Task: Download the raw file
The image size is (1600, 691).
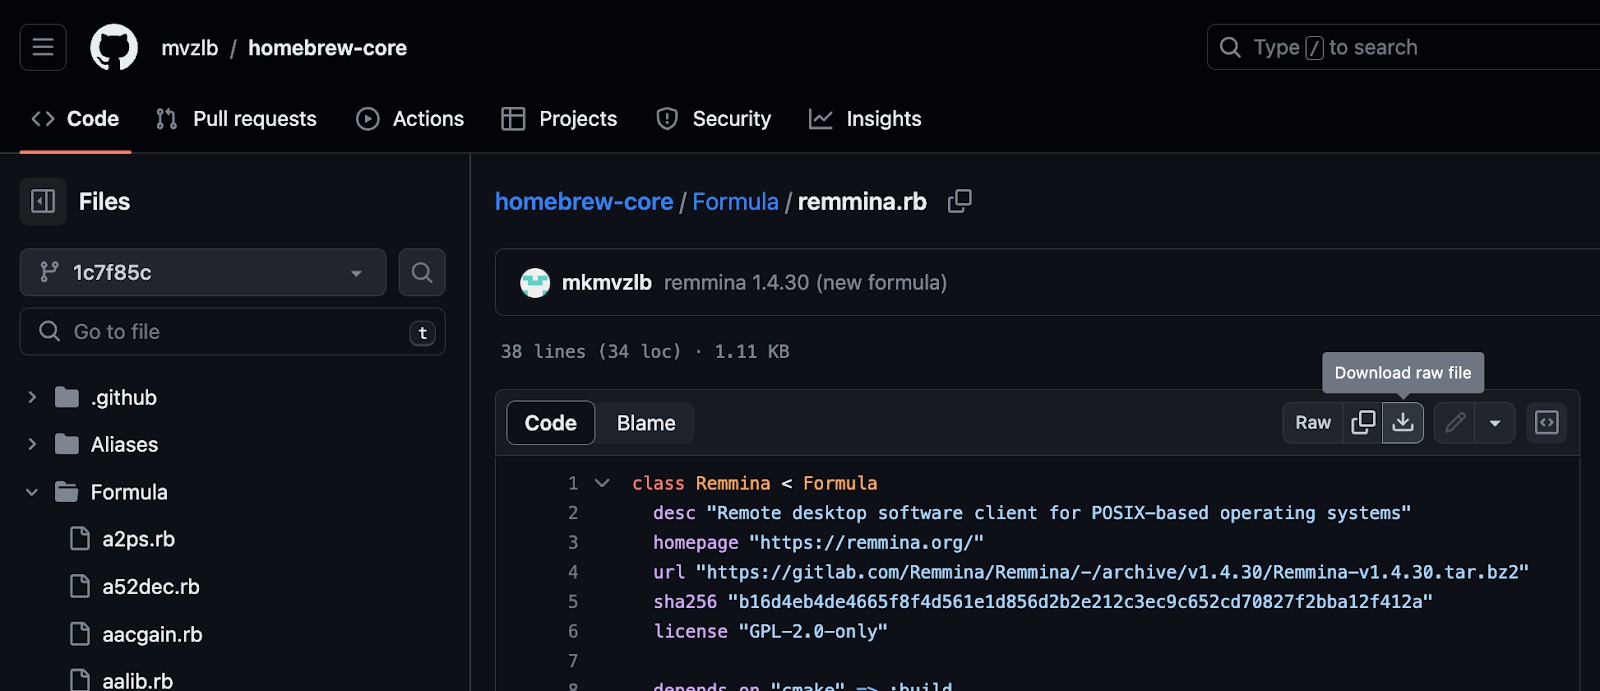Action: [x=1403, y=423]
